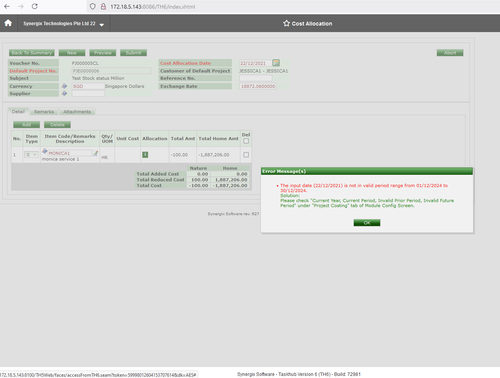Click 'Test Stock status Million' subject text

pyautogui.click(x=98, y=78)
